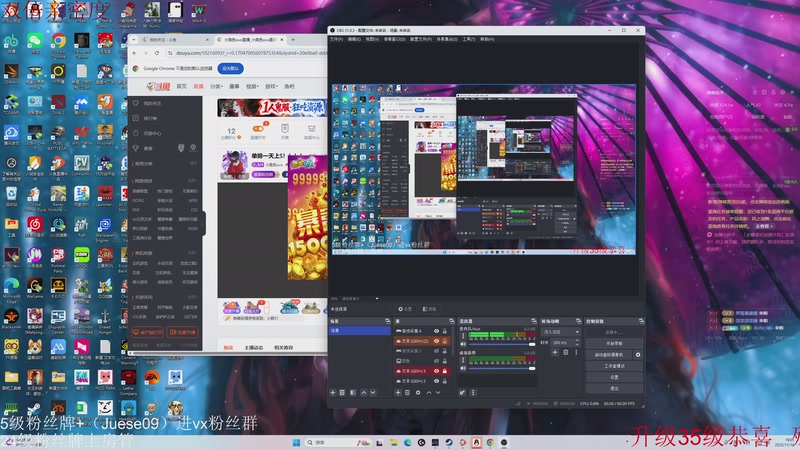Toggle visibility of bottom 文本 (GDI+) 2 source
The width and height of the screenshot is (800, 450).
click(436, 381)
